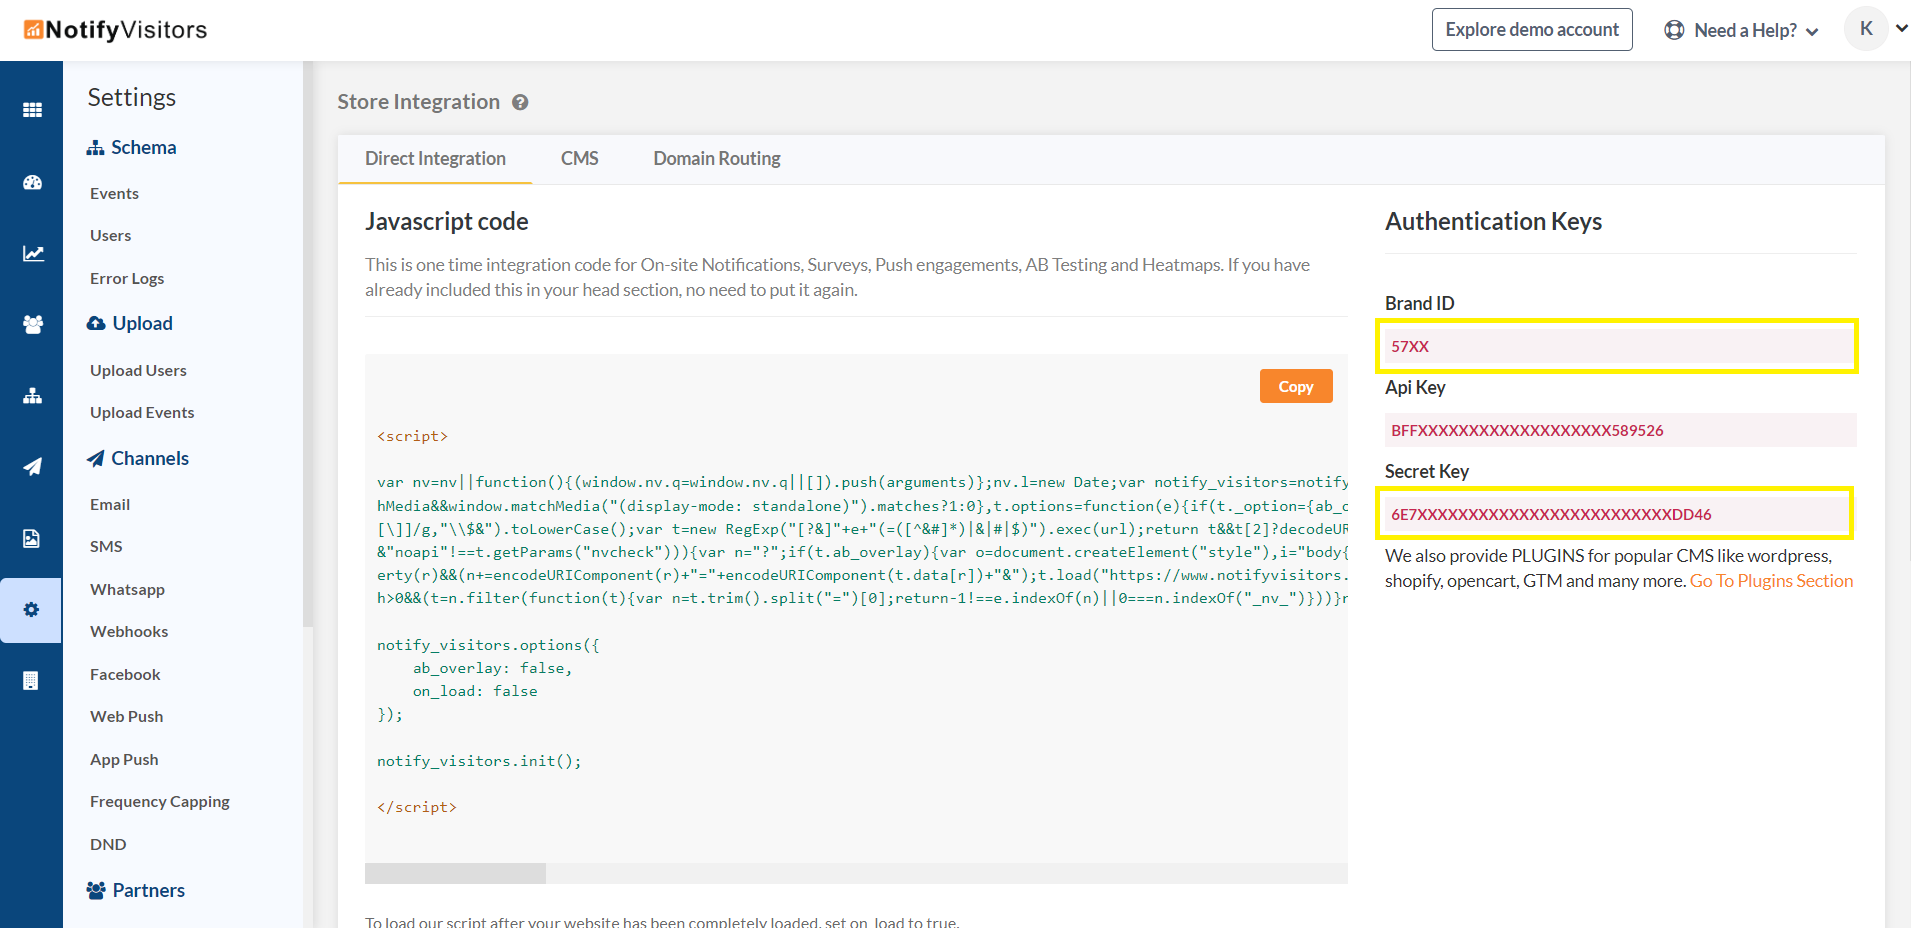Click the notify_visitors.init(); code line
Image resolution: width=1911 pixels, height=928 pixels.
[x=479, y=762]
